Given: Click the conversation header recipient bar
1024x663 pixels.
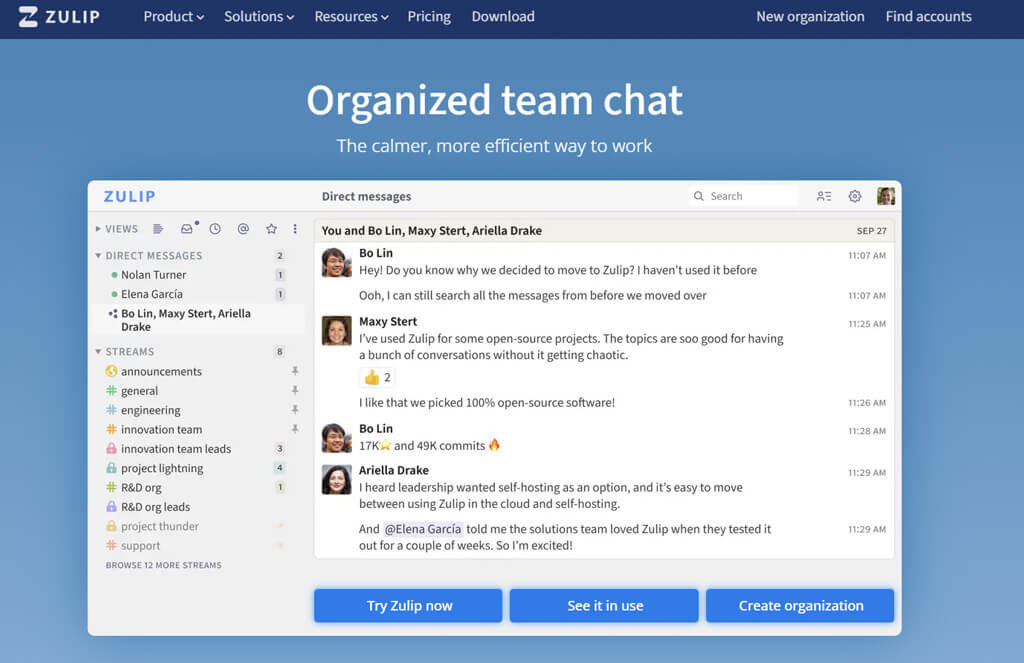Looking at the screenshot, I should click(604, 231).
